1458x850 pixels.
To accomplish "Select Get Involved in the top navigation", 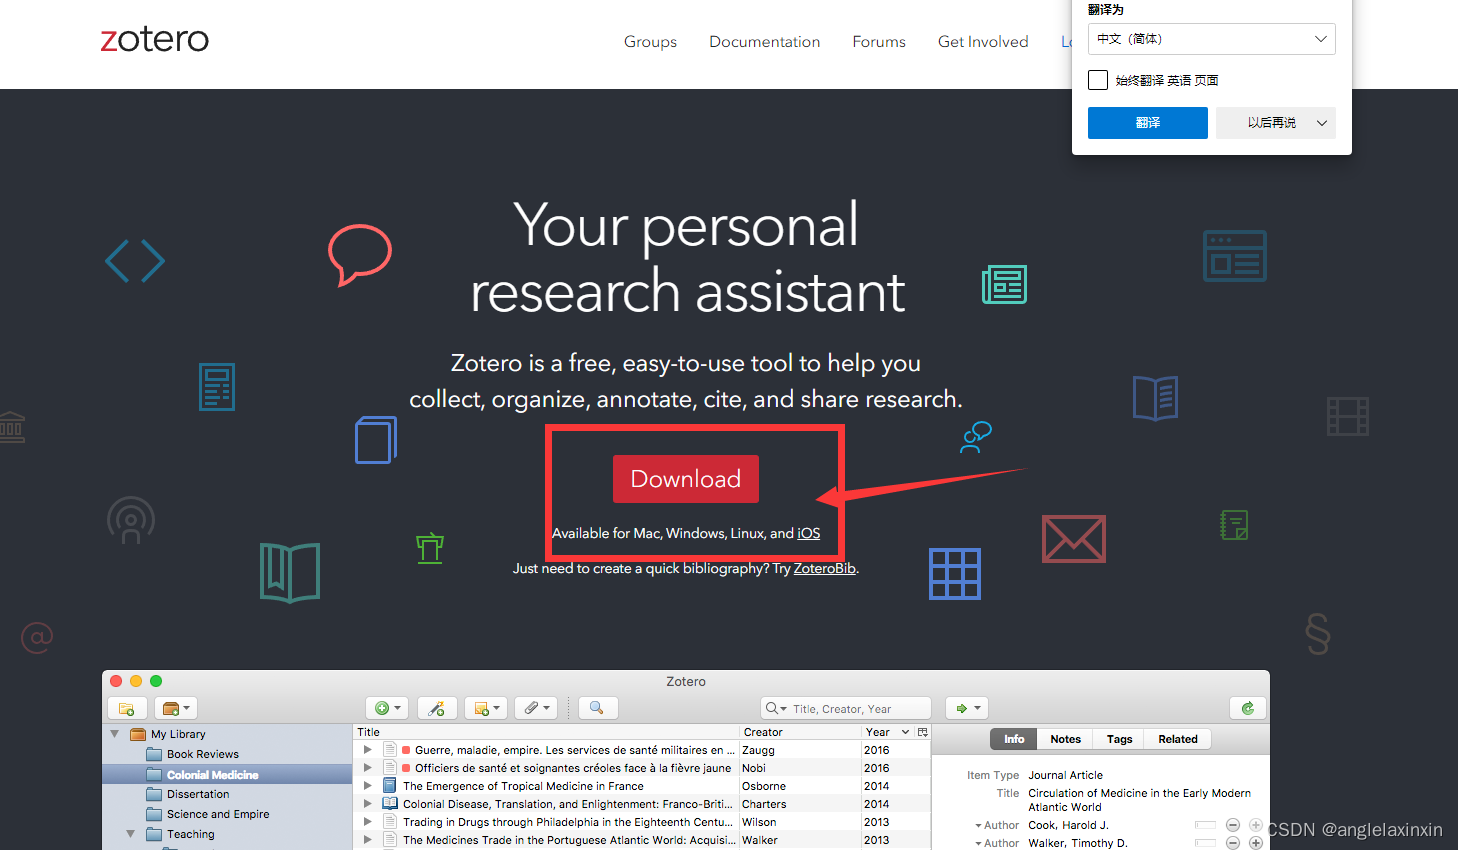I will (983, 41).
